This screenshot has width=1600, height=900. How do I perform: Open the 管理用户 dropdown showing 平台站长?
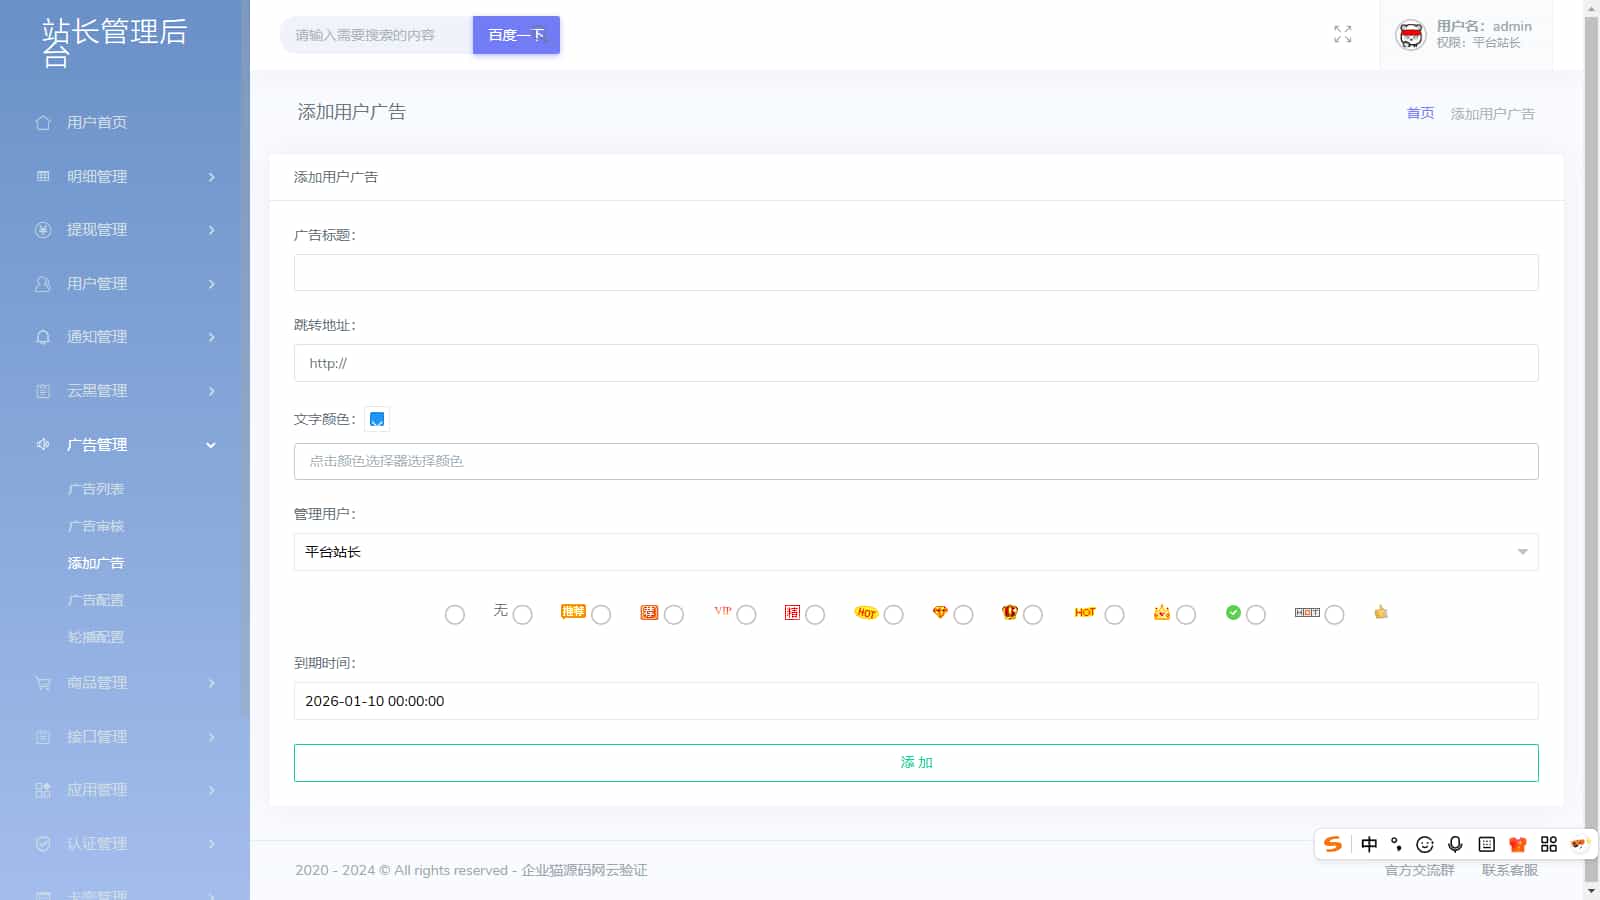tap(915, 552)
